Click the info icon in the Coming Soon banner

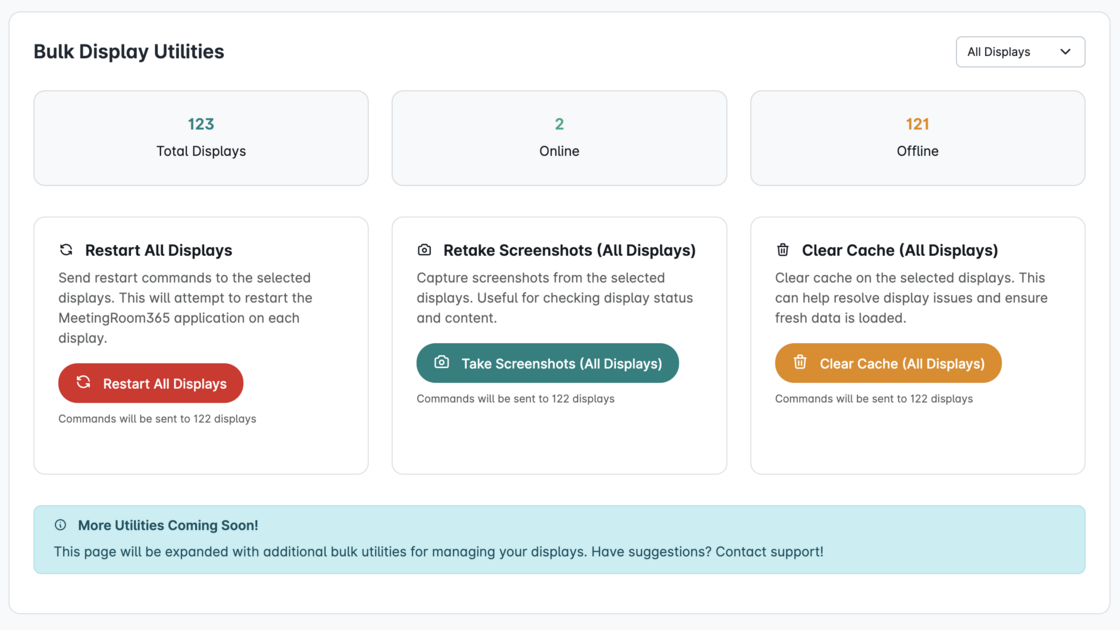click(x=60, y=525)
